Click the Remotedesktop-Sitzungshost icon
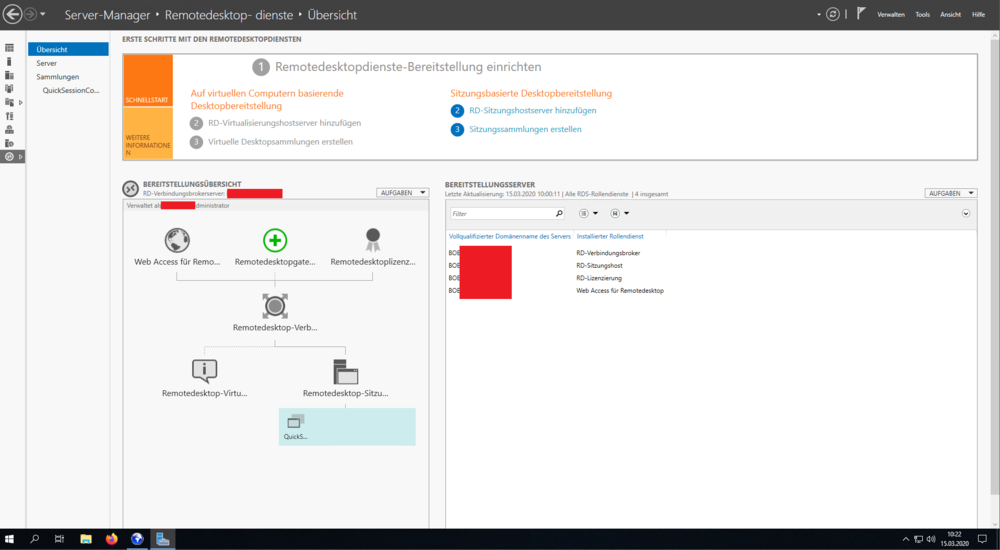This screenshot has width=1000, height=550. coord(346,371)
